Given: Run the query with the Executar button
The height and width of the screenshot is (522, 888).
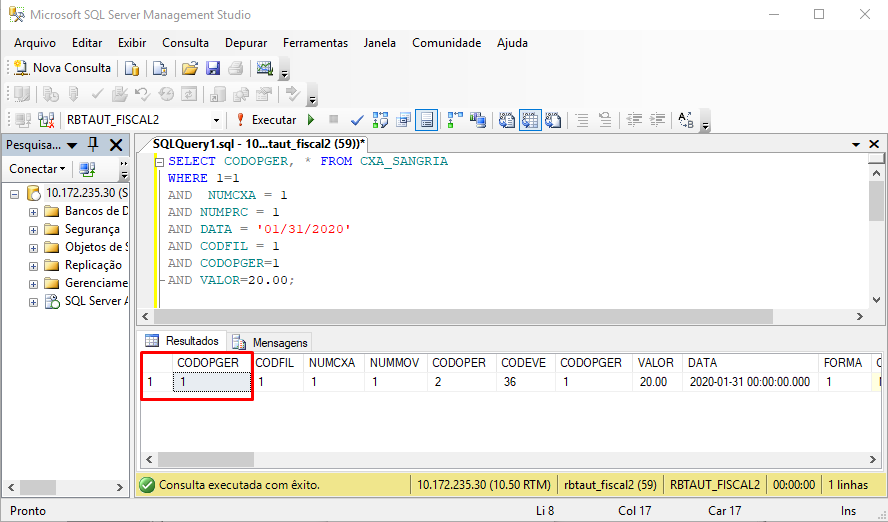Looking at the screenshot, I should click(x=266, y=120).
